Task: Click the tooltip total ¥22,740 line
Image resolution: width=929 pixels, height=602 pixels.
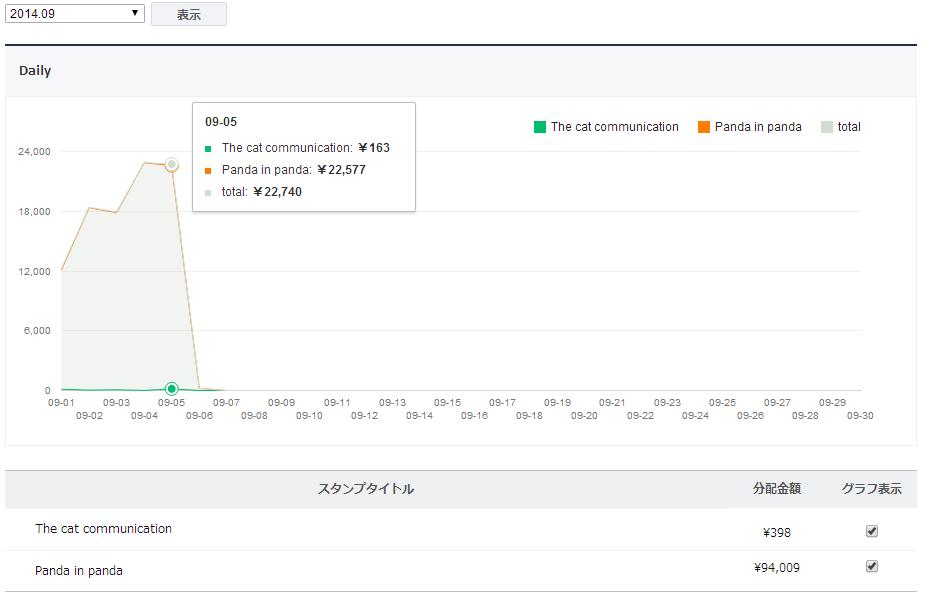Action: (x=254, y=191)
